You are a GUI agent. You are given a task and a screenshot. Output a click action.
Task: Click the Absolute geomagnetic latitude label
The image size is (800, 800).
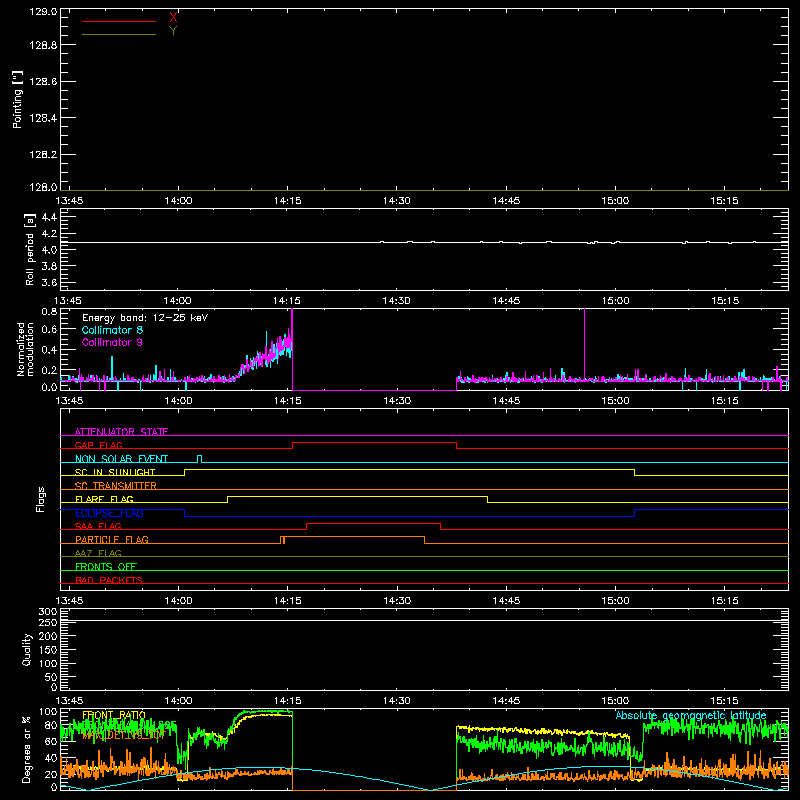tap(691, 715)
